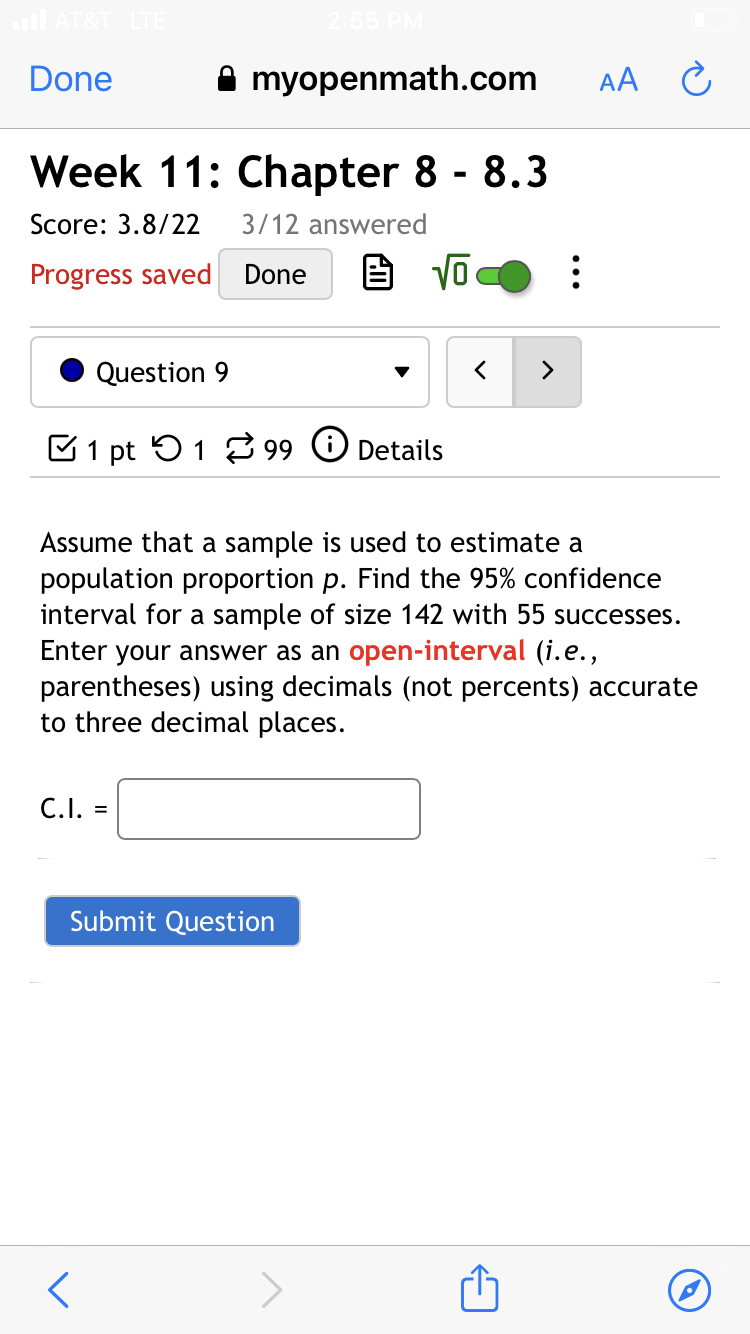Select the filled radio dot beside Question 9
750x1334 pixels.
(x=70, y=372)
